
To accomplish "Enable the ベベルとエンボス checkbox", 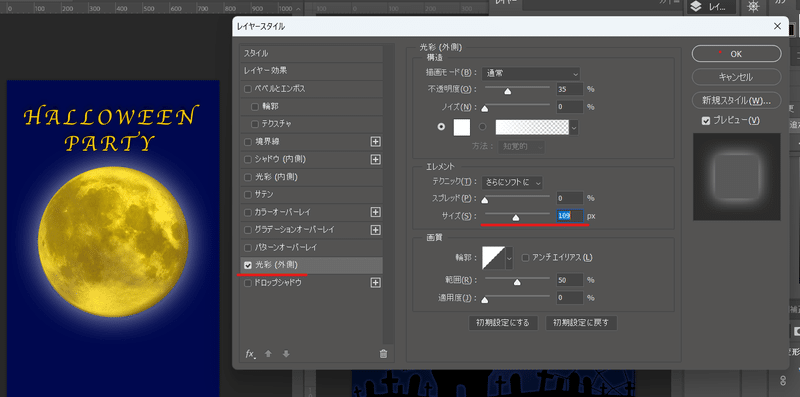I will [x=248, y=89].
